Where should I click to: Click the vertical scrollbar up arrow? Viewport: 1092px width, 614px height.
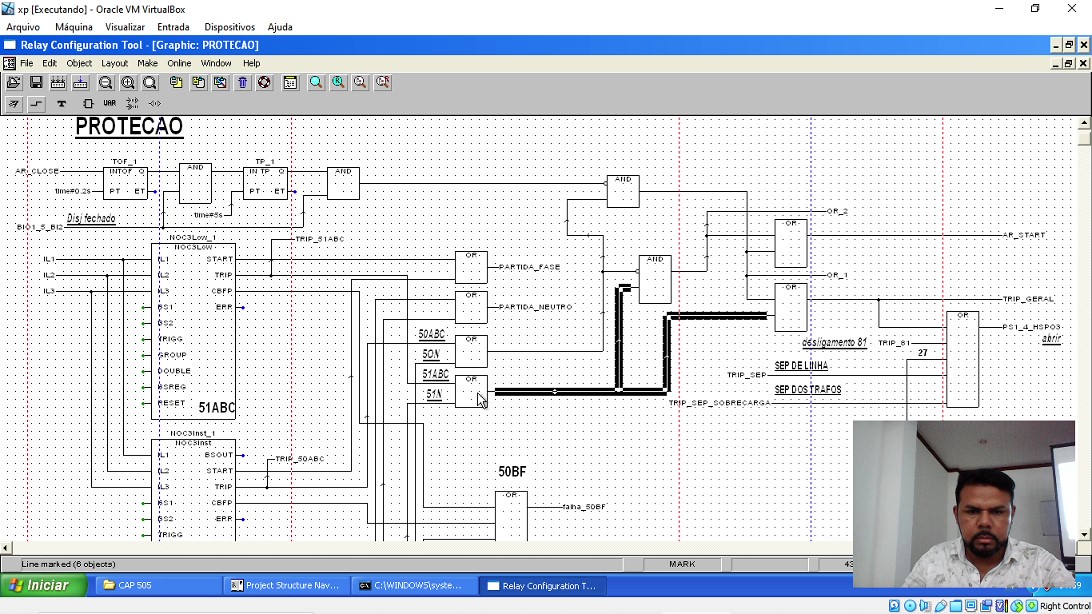[1084, 122]
